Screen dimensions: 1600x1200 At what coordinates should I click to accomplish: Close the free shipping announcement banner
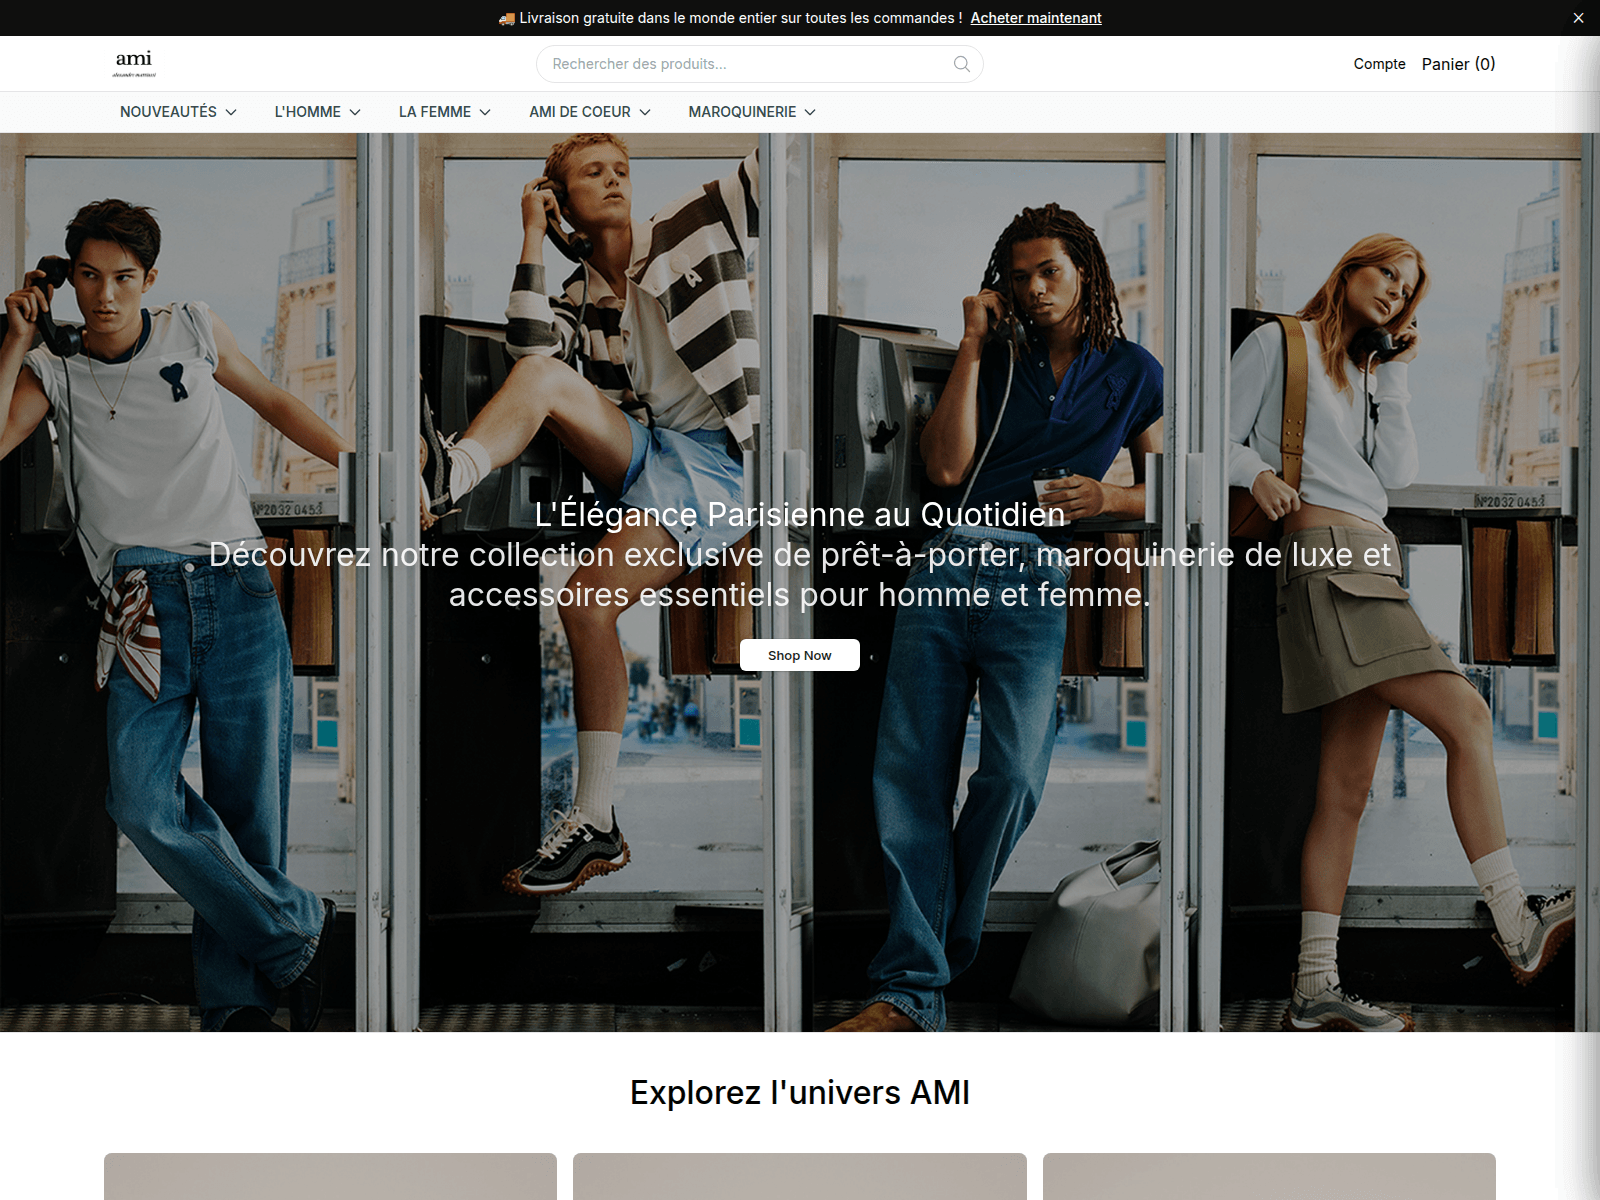point(1578,18)
